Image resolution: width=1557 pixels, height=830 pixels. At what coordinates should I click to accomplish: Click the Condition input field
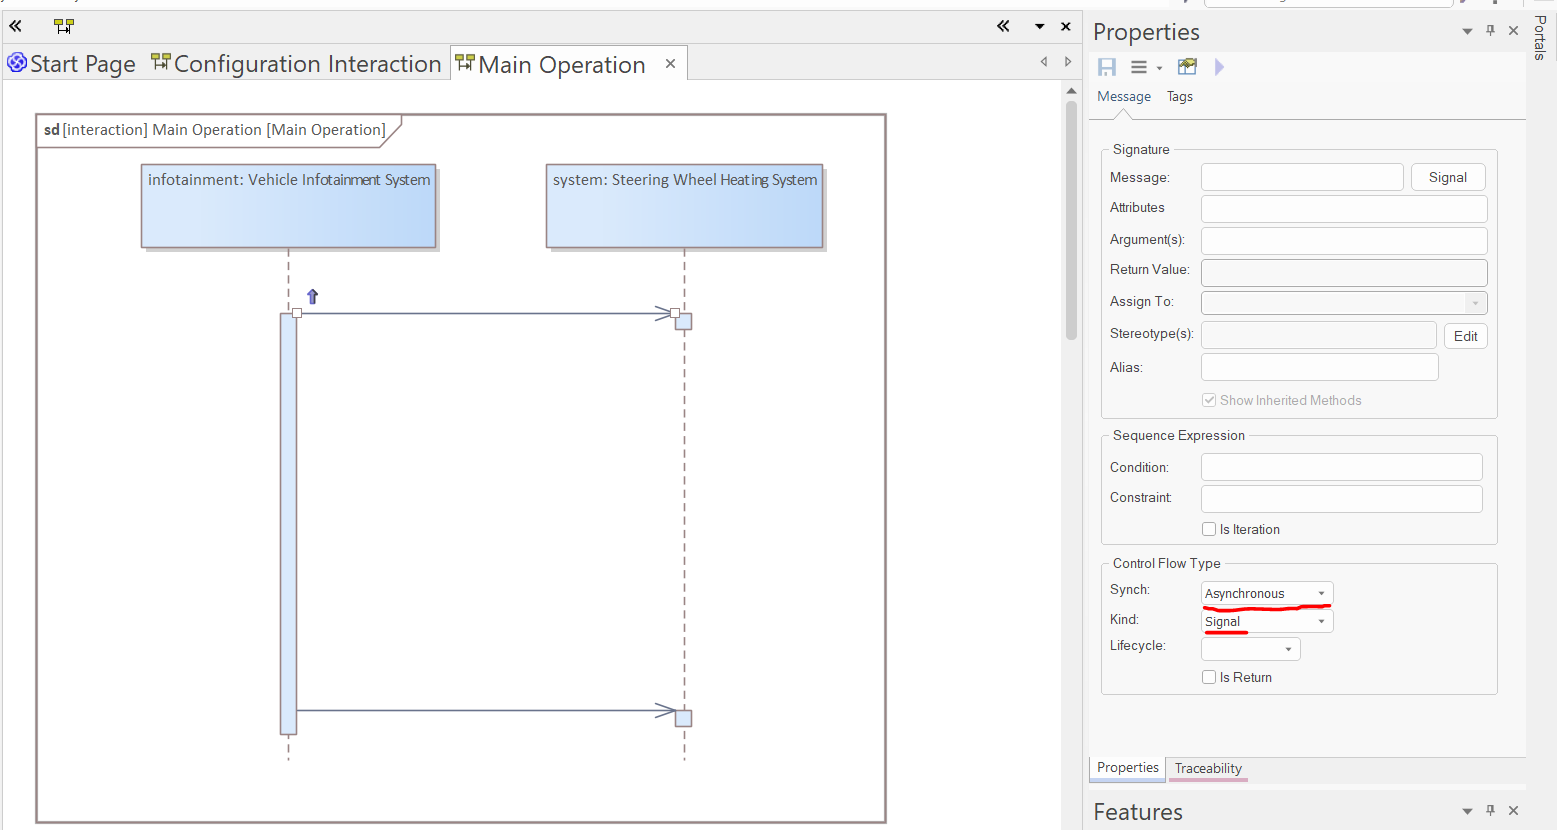[1341, 467]
